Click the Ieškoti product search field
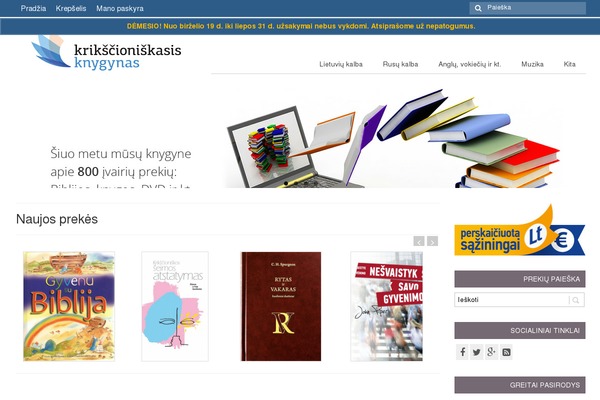Image resolution: width=600 pixels, height=400 pixels. click(512, 300)
